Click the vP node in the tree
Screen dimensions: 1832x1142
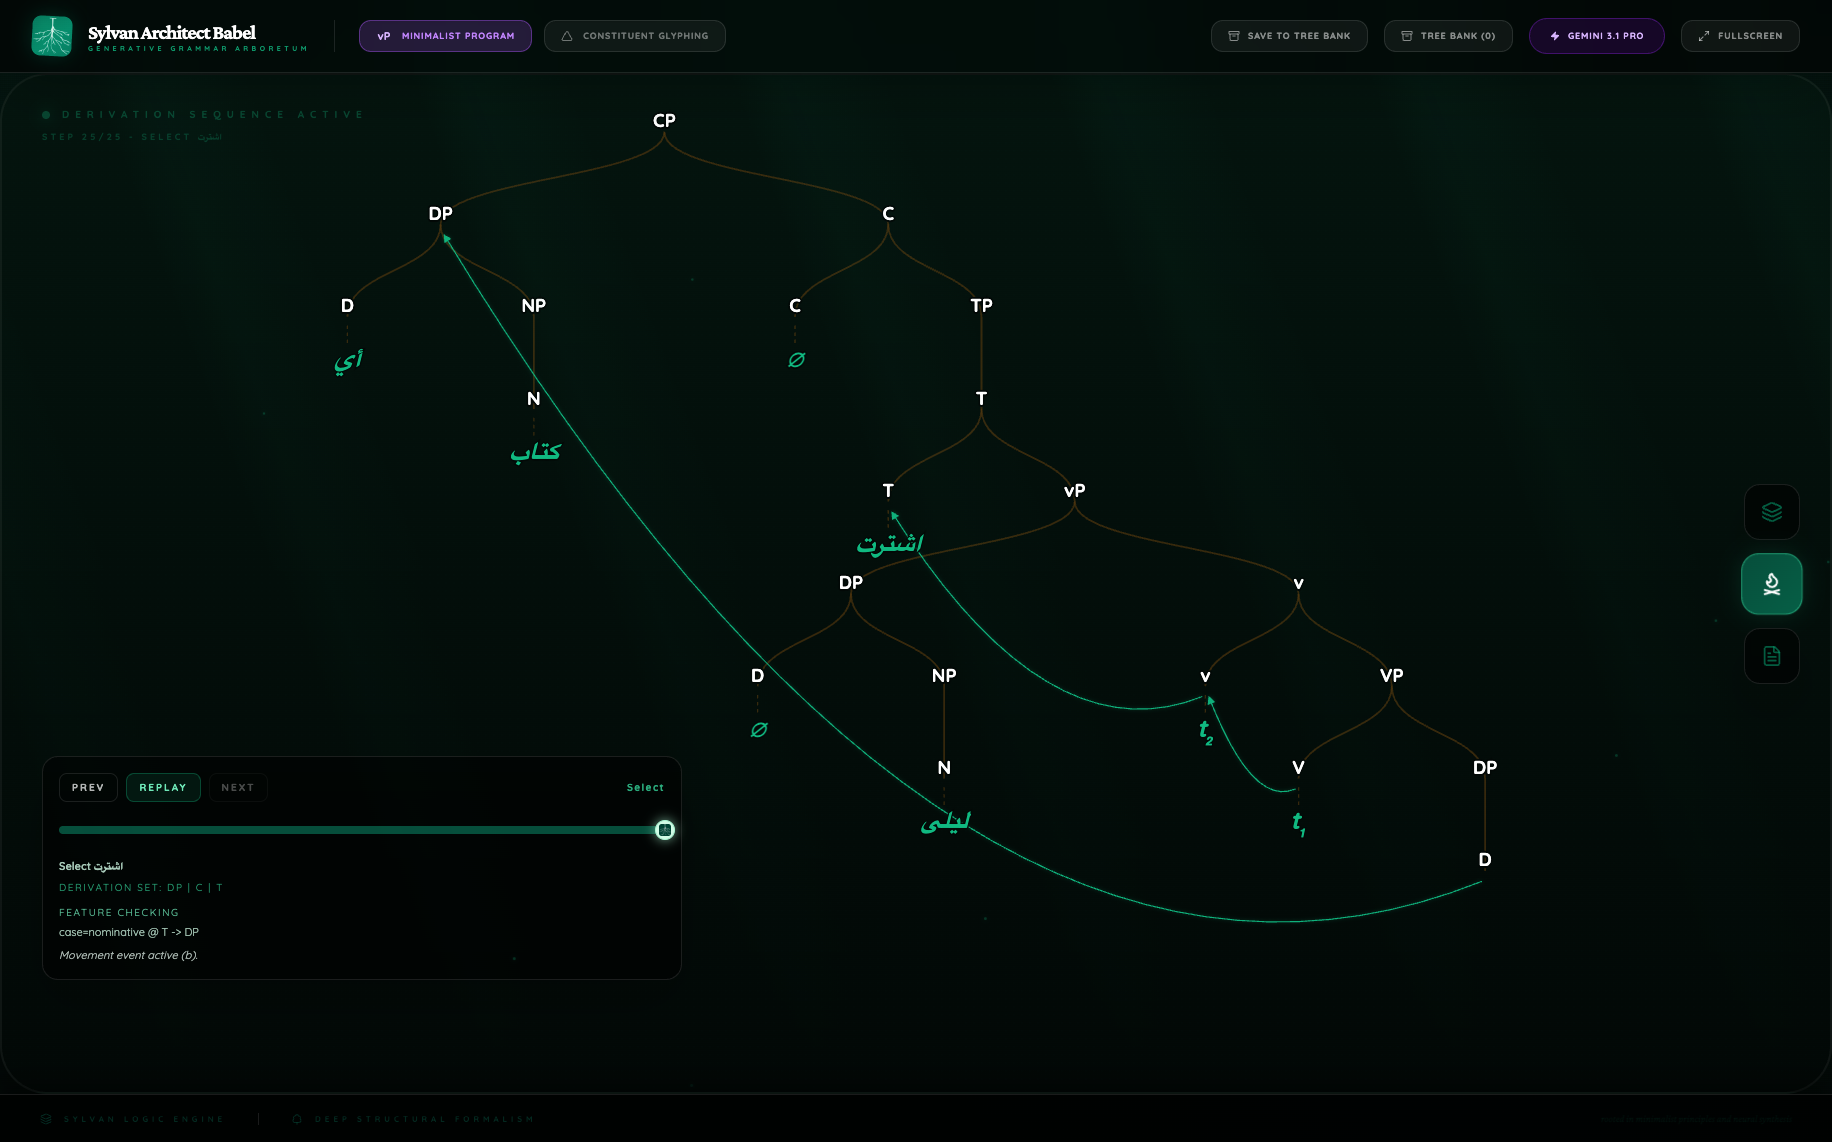(x=1074, y=491)
